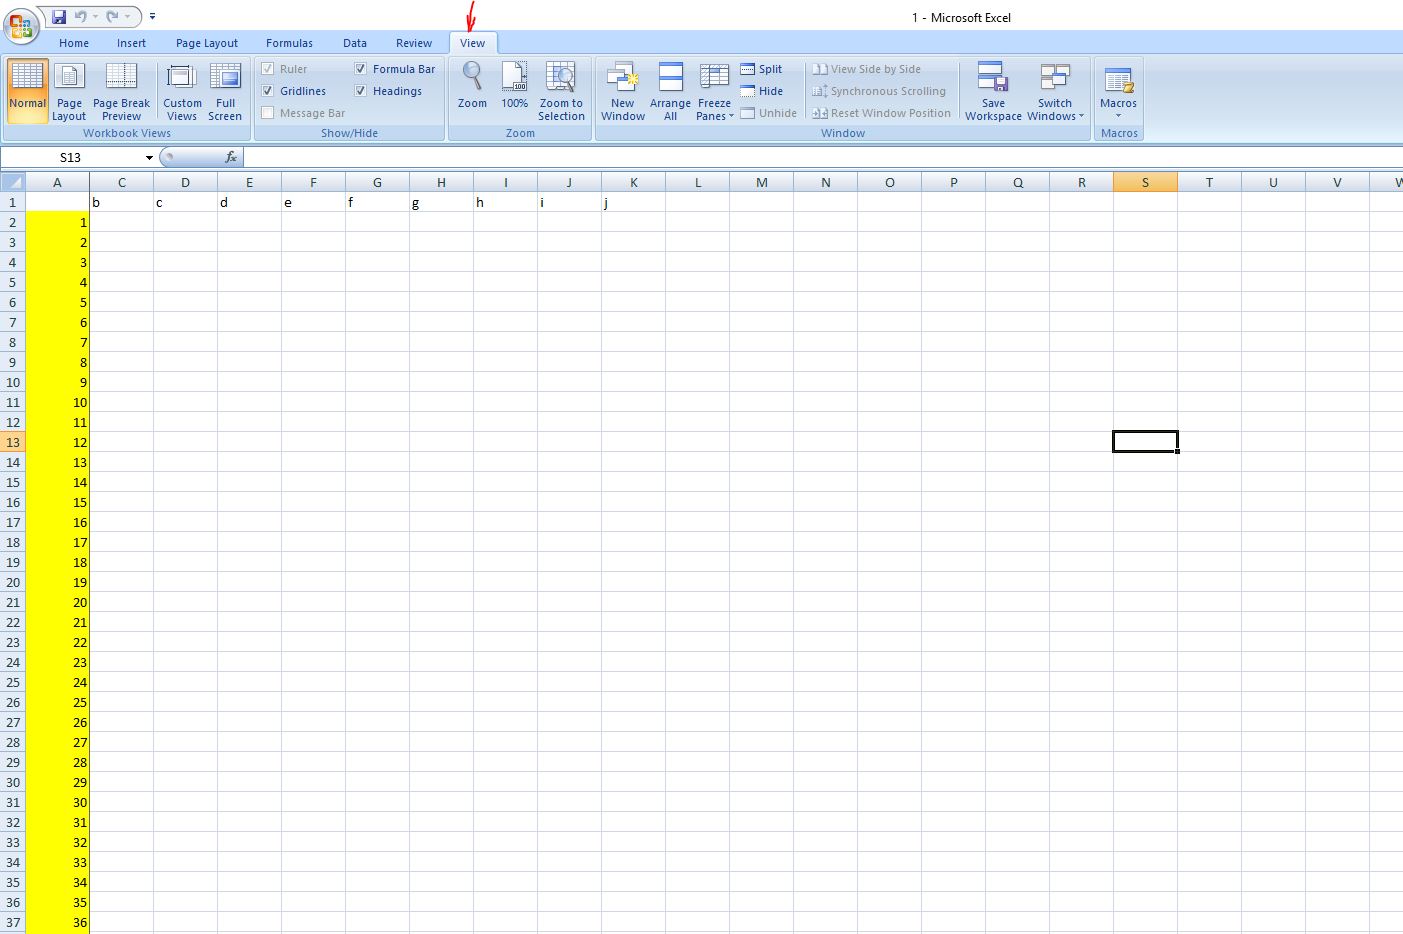The width and height of the screenshot is (1403, 934).
Task: Uncheck the Gridlines checkbox
Action: pos(268,91)
